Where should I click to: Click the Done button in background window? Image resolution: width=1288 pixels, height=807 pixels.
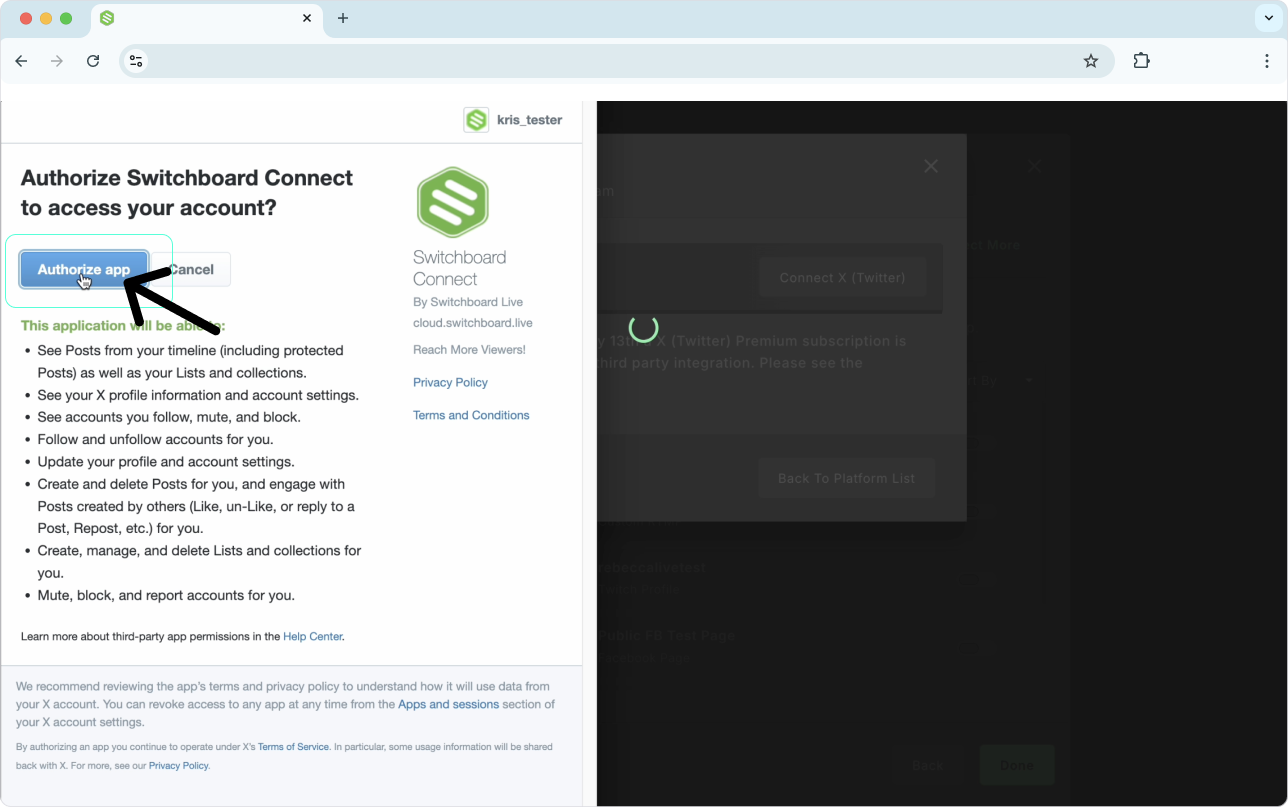[1017, 765]
